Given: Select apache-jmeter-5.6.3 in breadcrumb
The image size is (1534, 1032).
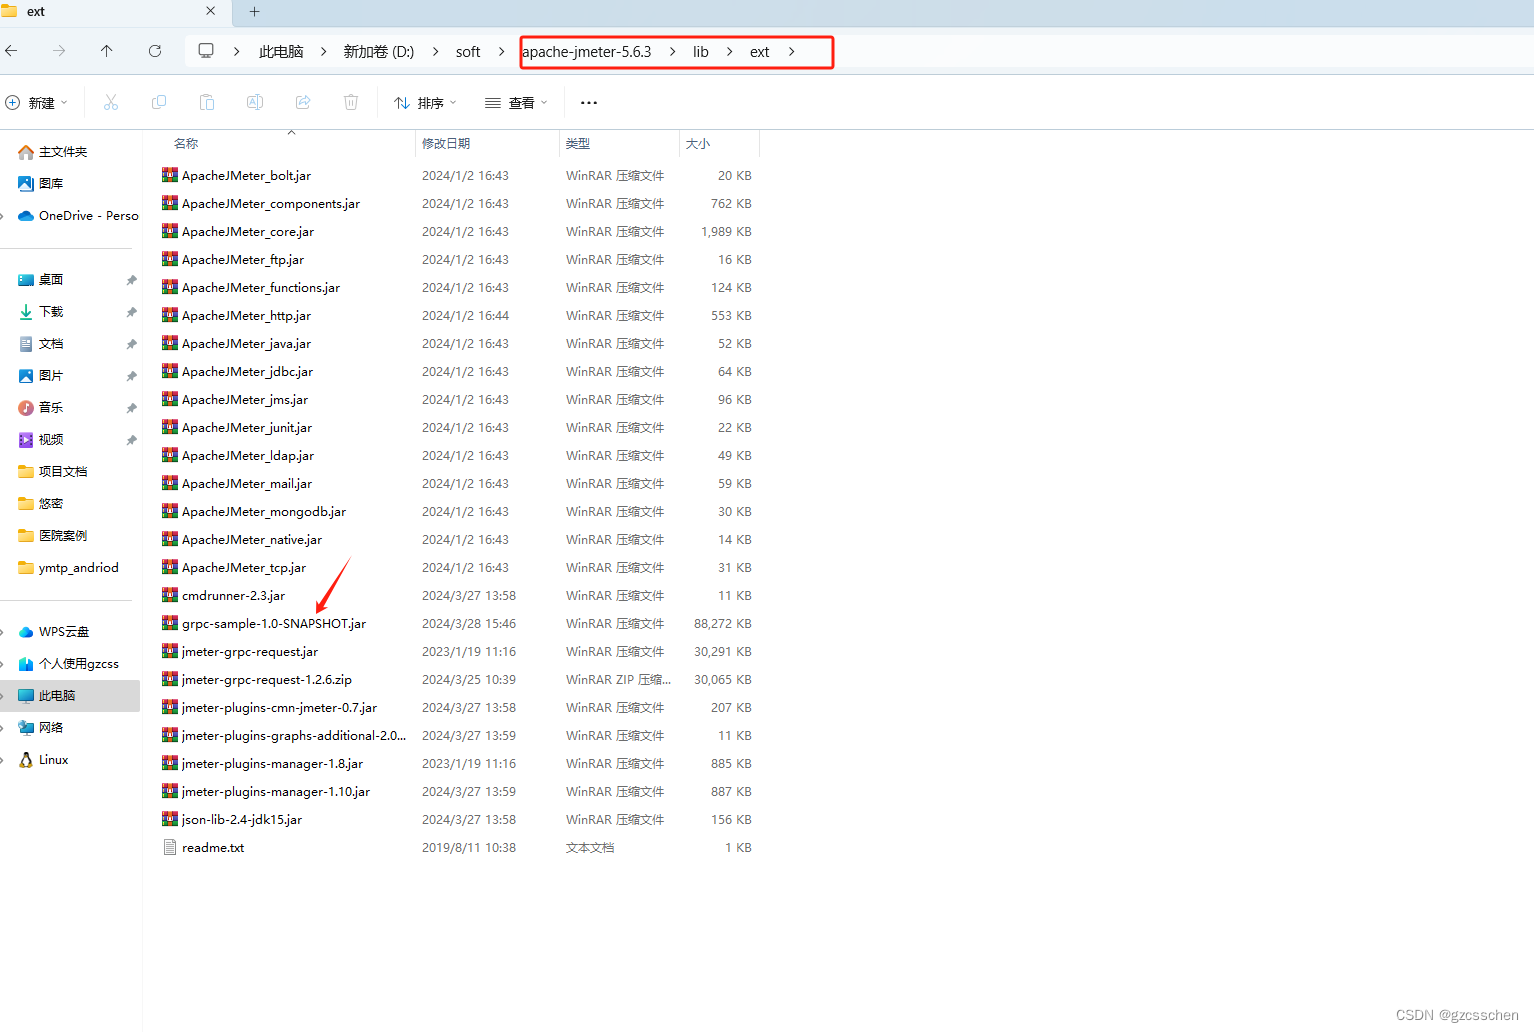Looking at the screenshot, I should pyautogui.click(x=586, y=52).
